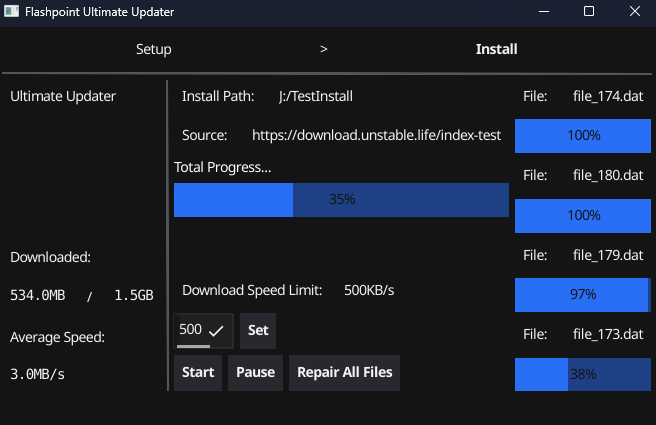Select the Install step tab

tap(496, 49)
